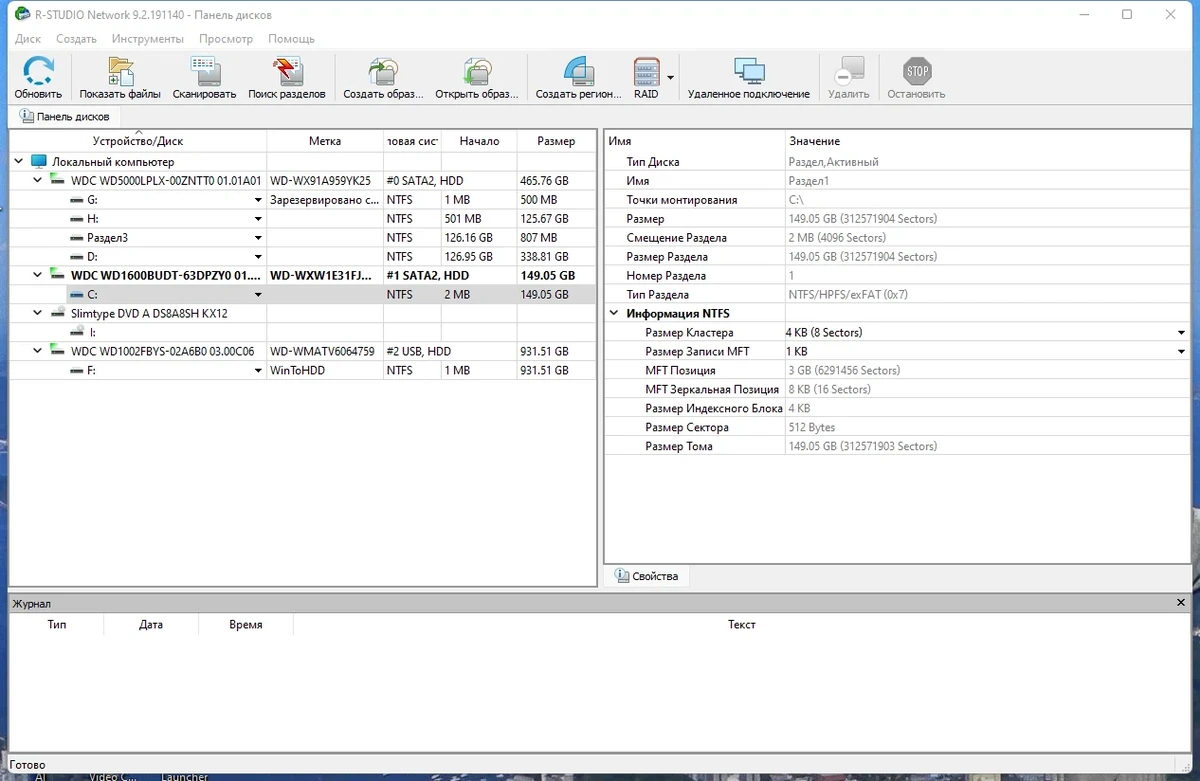Select the Свойства tab
The width and height of the screenshot is (1200, 781).
coord(647,576)
